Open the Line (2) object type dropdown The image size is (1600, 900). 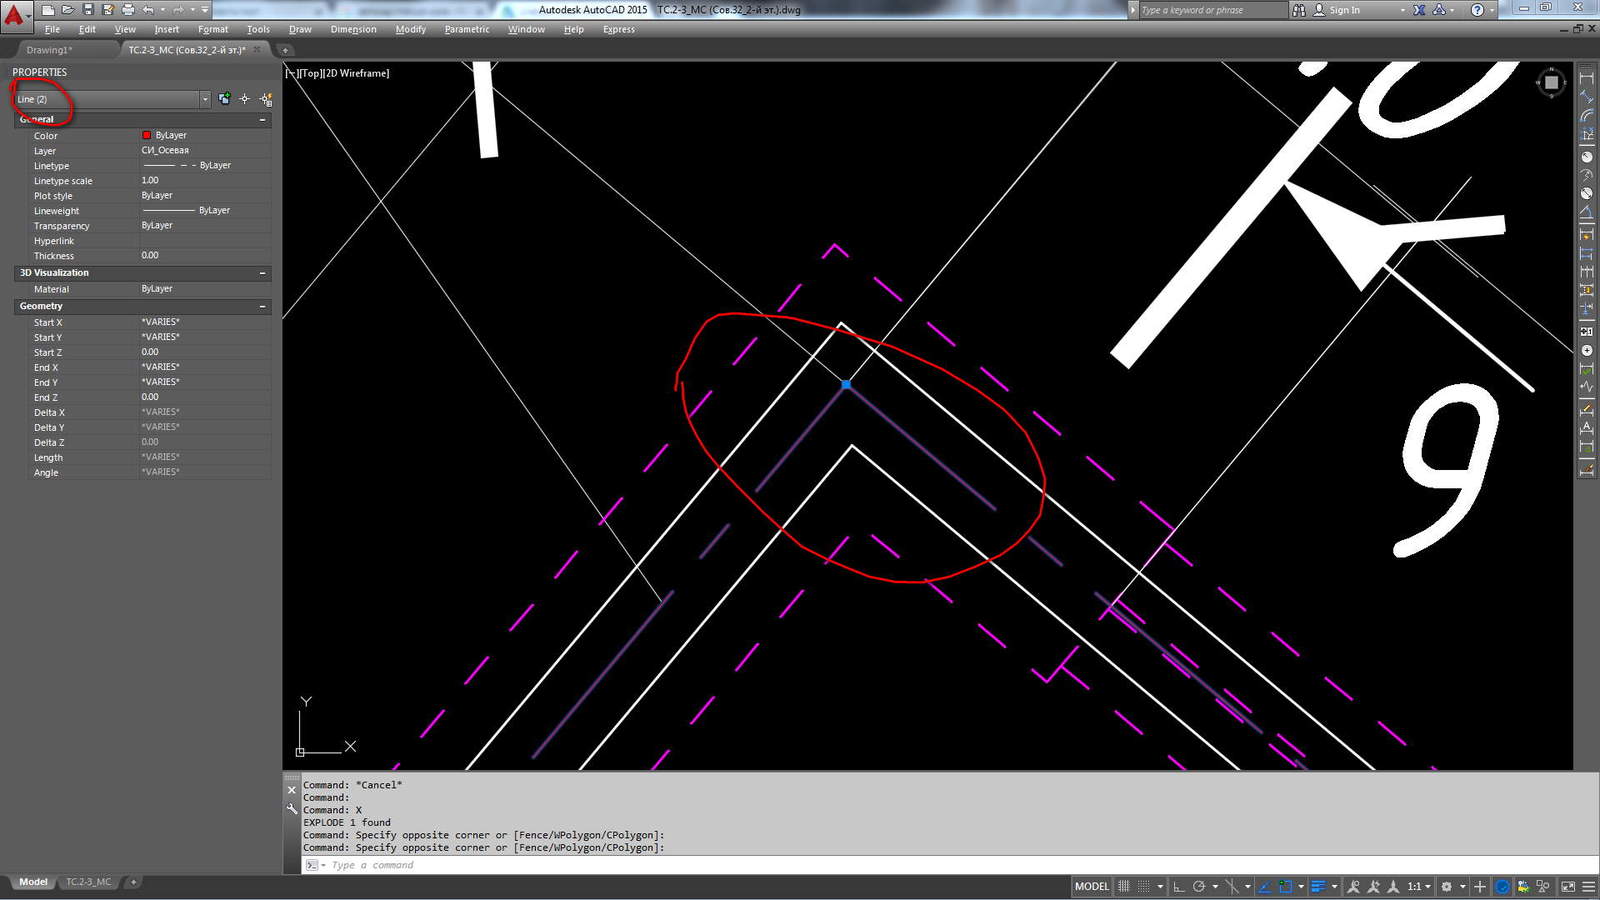pyautogui.click(x=205, y=99)
